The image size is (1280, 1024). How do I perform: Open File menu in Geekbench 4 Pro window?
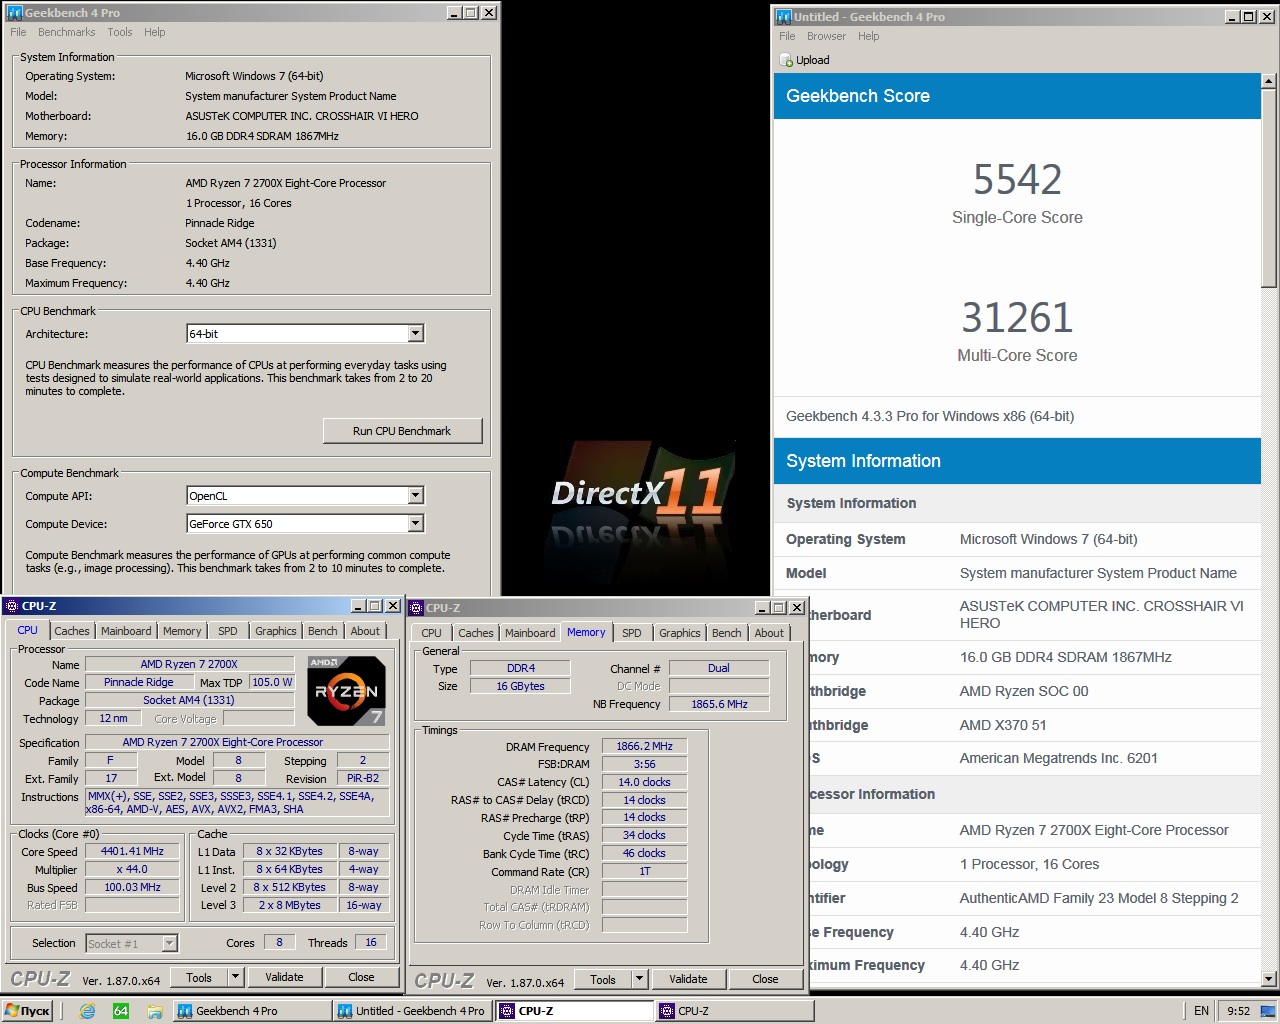point(18,32)
